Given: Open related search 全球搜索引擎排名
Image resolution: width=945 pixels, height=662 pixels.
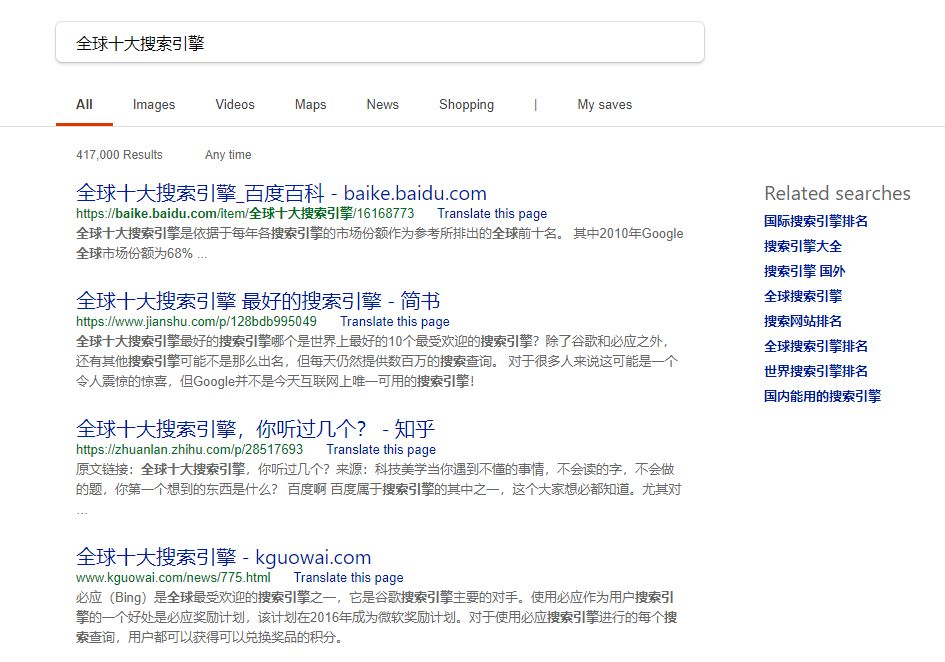Looking at the screenshot, I should pos(816,346).
